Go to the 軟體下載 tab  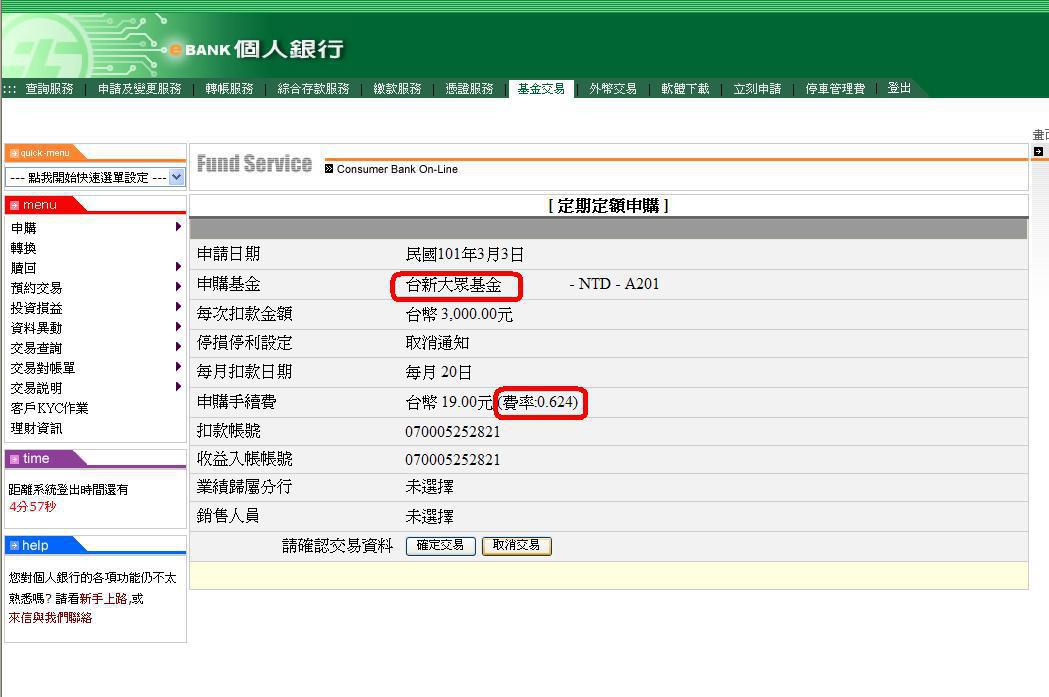pyautogui.click(x=685, y=89)
